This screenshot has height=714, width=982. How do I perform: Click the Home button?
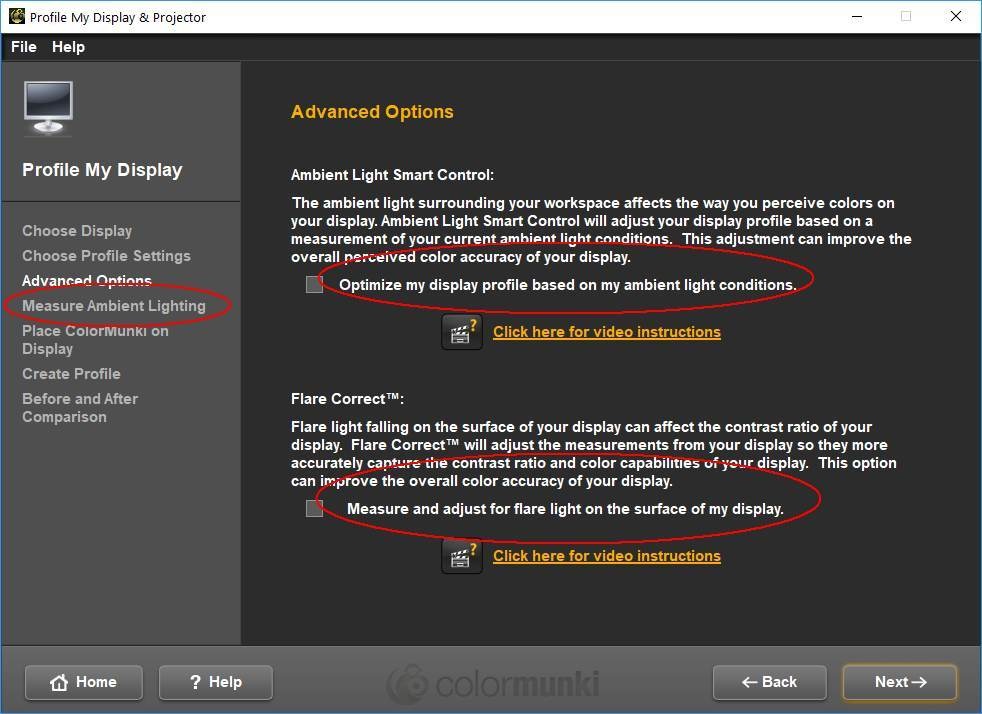84,682
